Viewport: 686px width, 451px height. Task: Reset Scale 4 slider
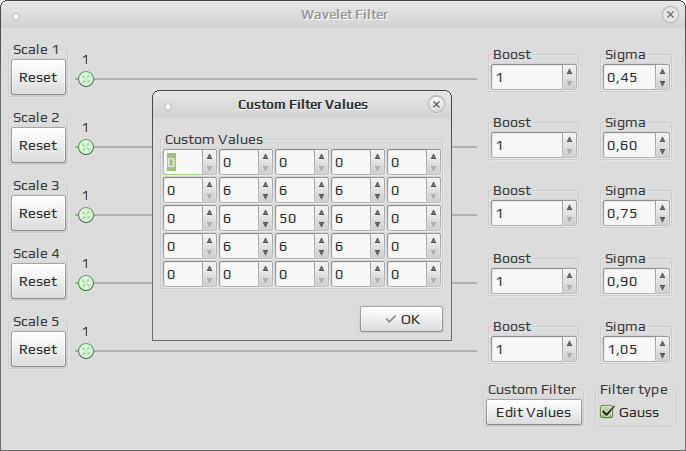38,281
